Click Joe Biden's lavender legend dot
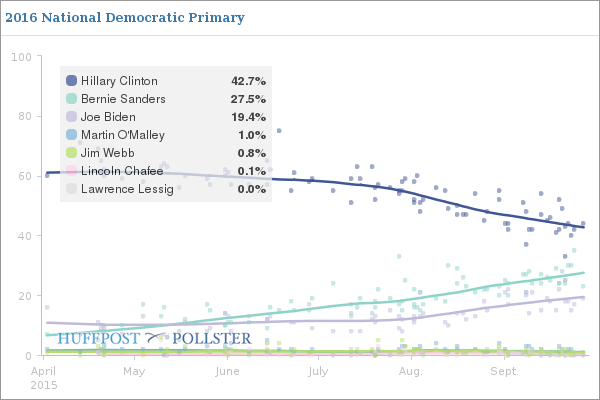 click(71, 117)
